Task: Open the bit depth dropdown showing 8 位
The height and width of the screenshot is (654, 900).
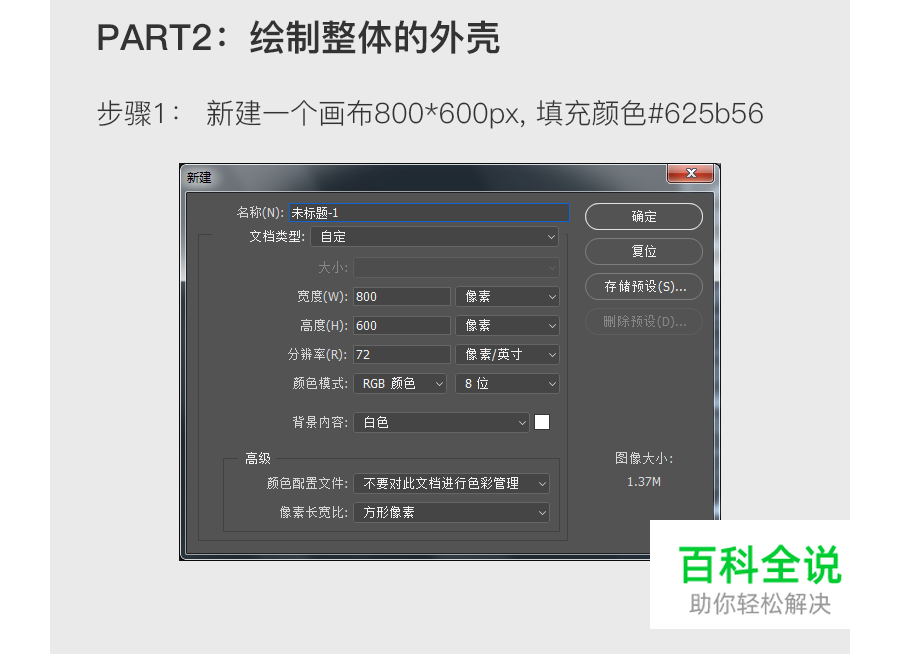Action: 507,383
